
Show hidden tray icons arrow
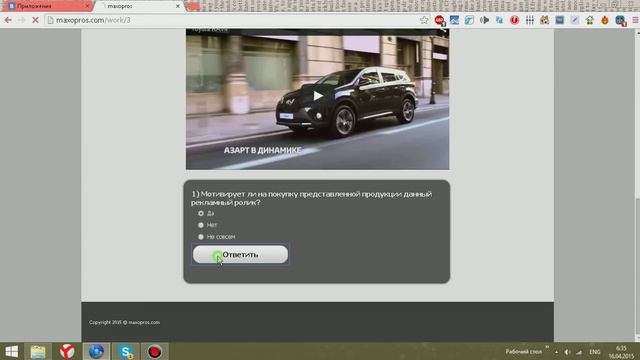pyautogui.click(x=556, y=352)
